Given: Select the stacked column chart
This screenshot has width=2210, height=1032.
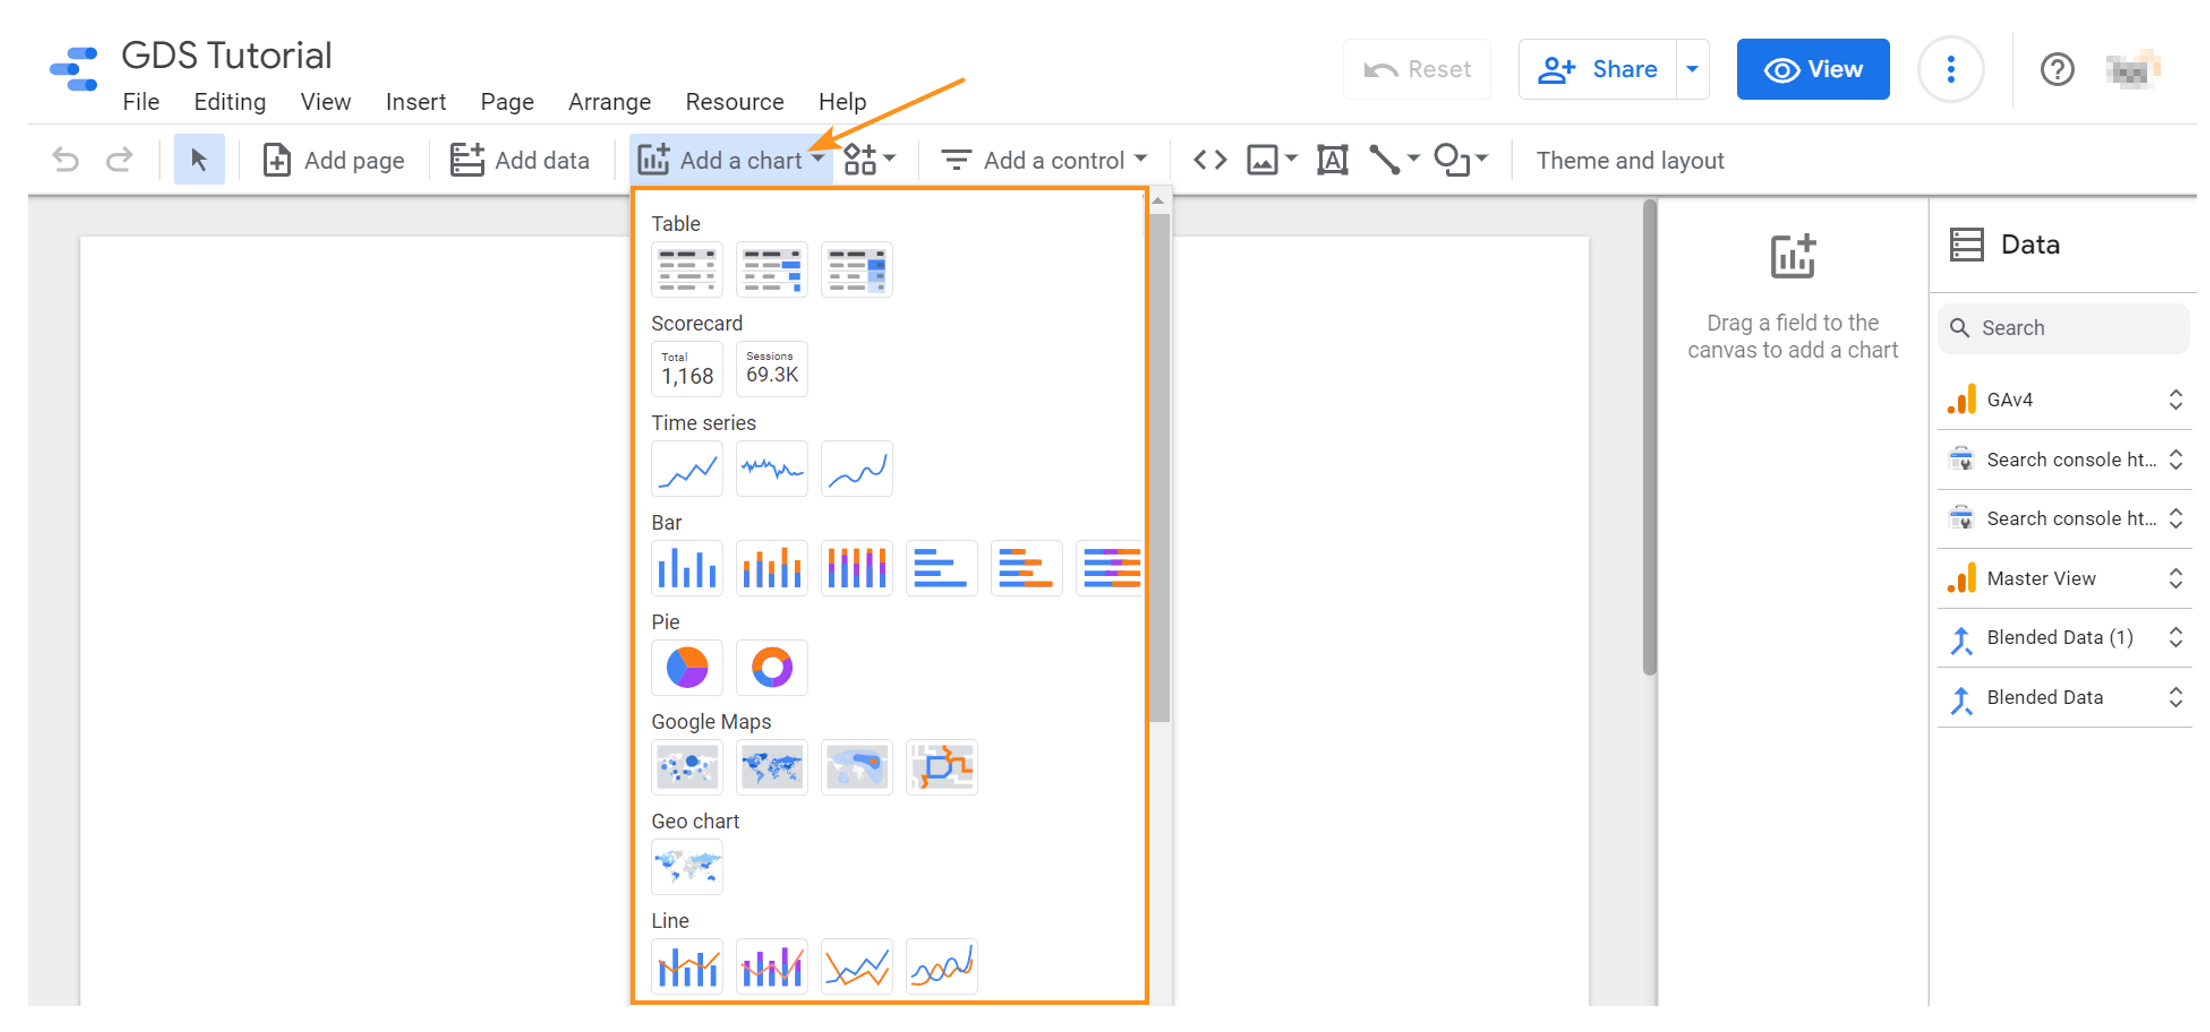Looking at the screenshot, I should [x=772, y=568].
